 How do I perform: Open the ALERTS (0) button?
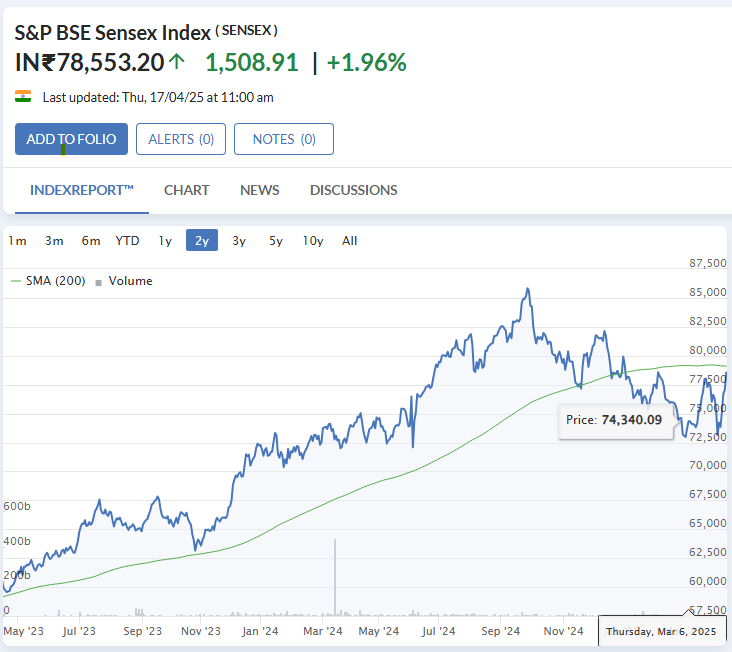point(181,139)
